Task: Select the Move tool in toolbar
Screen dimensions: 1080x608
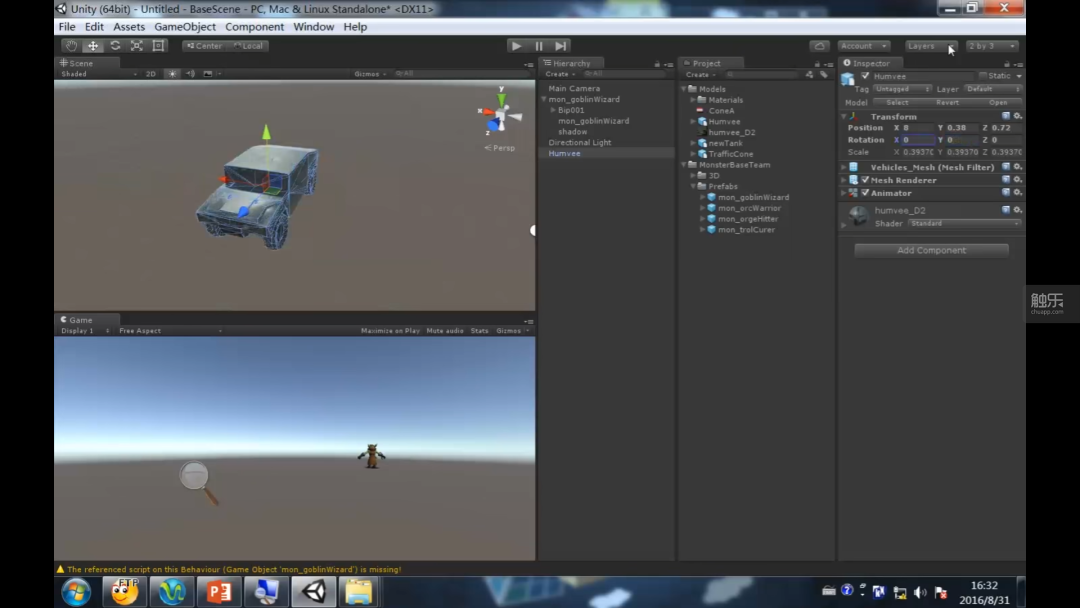Action: pos(92,45)
